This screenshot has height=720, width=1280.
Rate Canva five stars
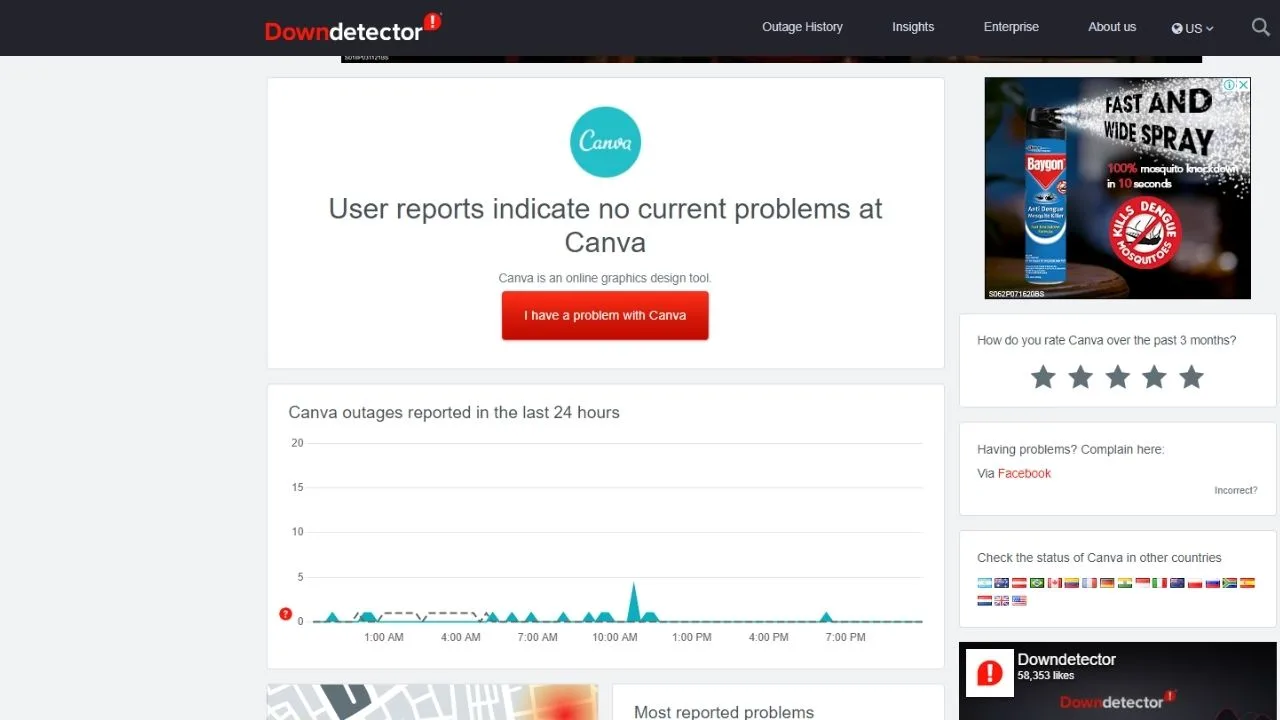click(1191, 377)
